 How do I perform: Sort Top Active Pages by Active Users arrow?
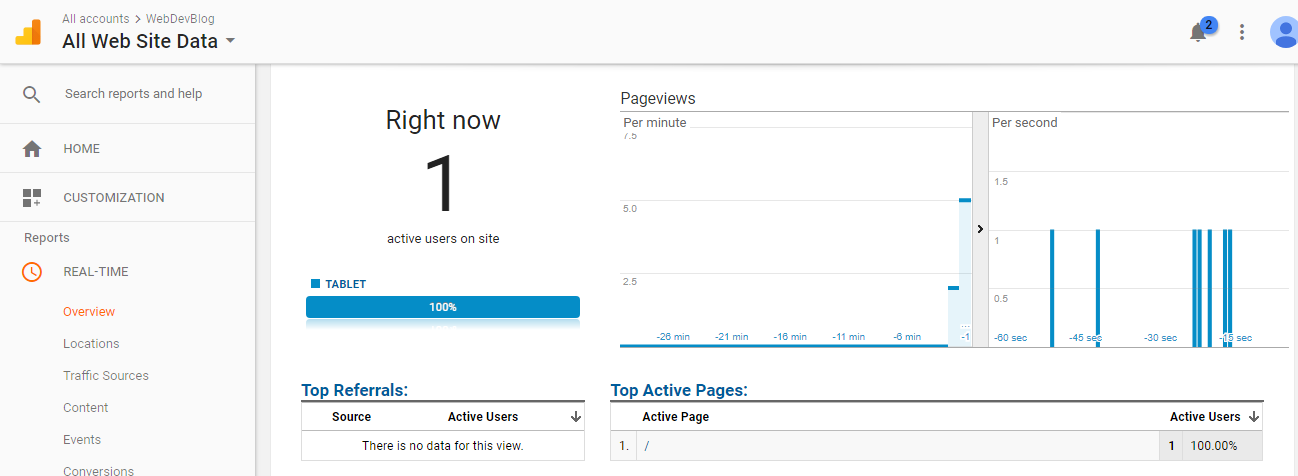1254,417
